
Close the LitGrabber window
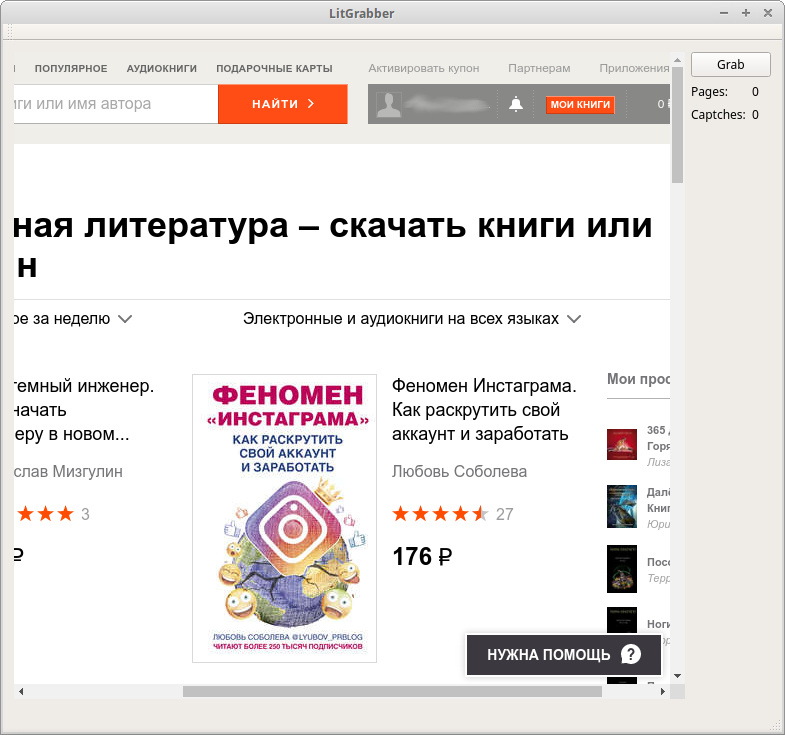tap(768, 13)
